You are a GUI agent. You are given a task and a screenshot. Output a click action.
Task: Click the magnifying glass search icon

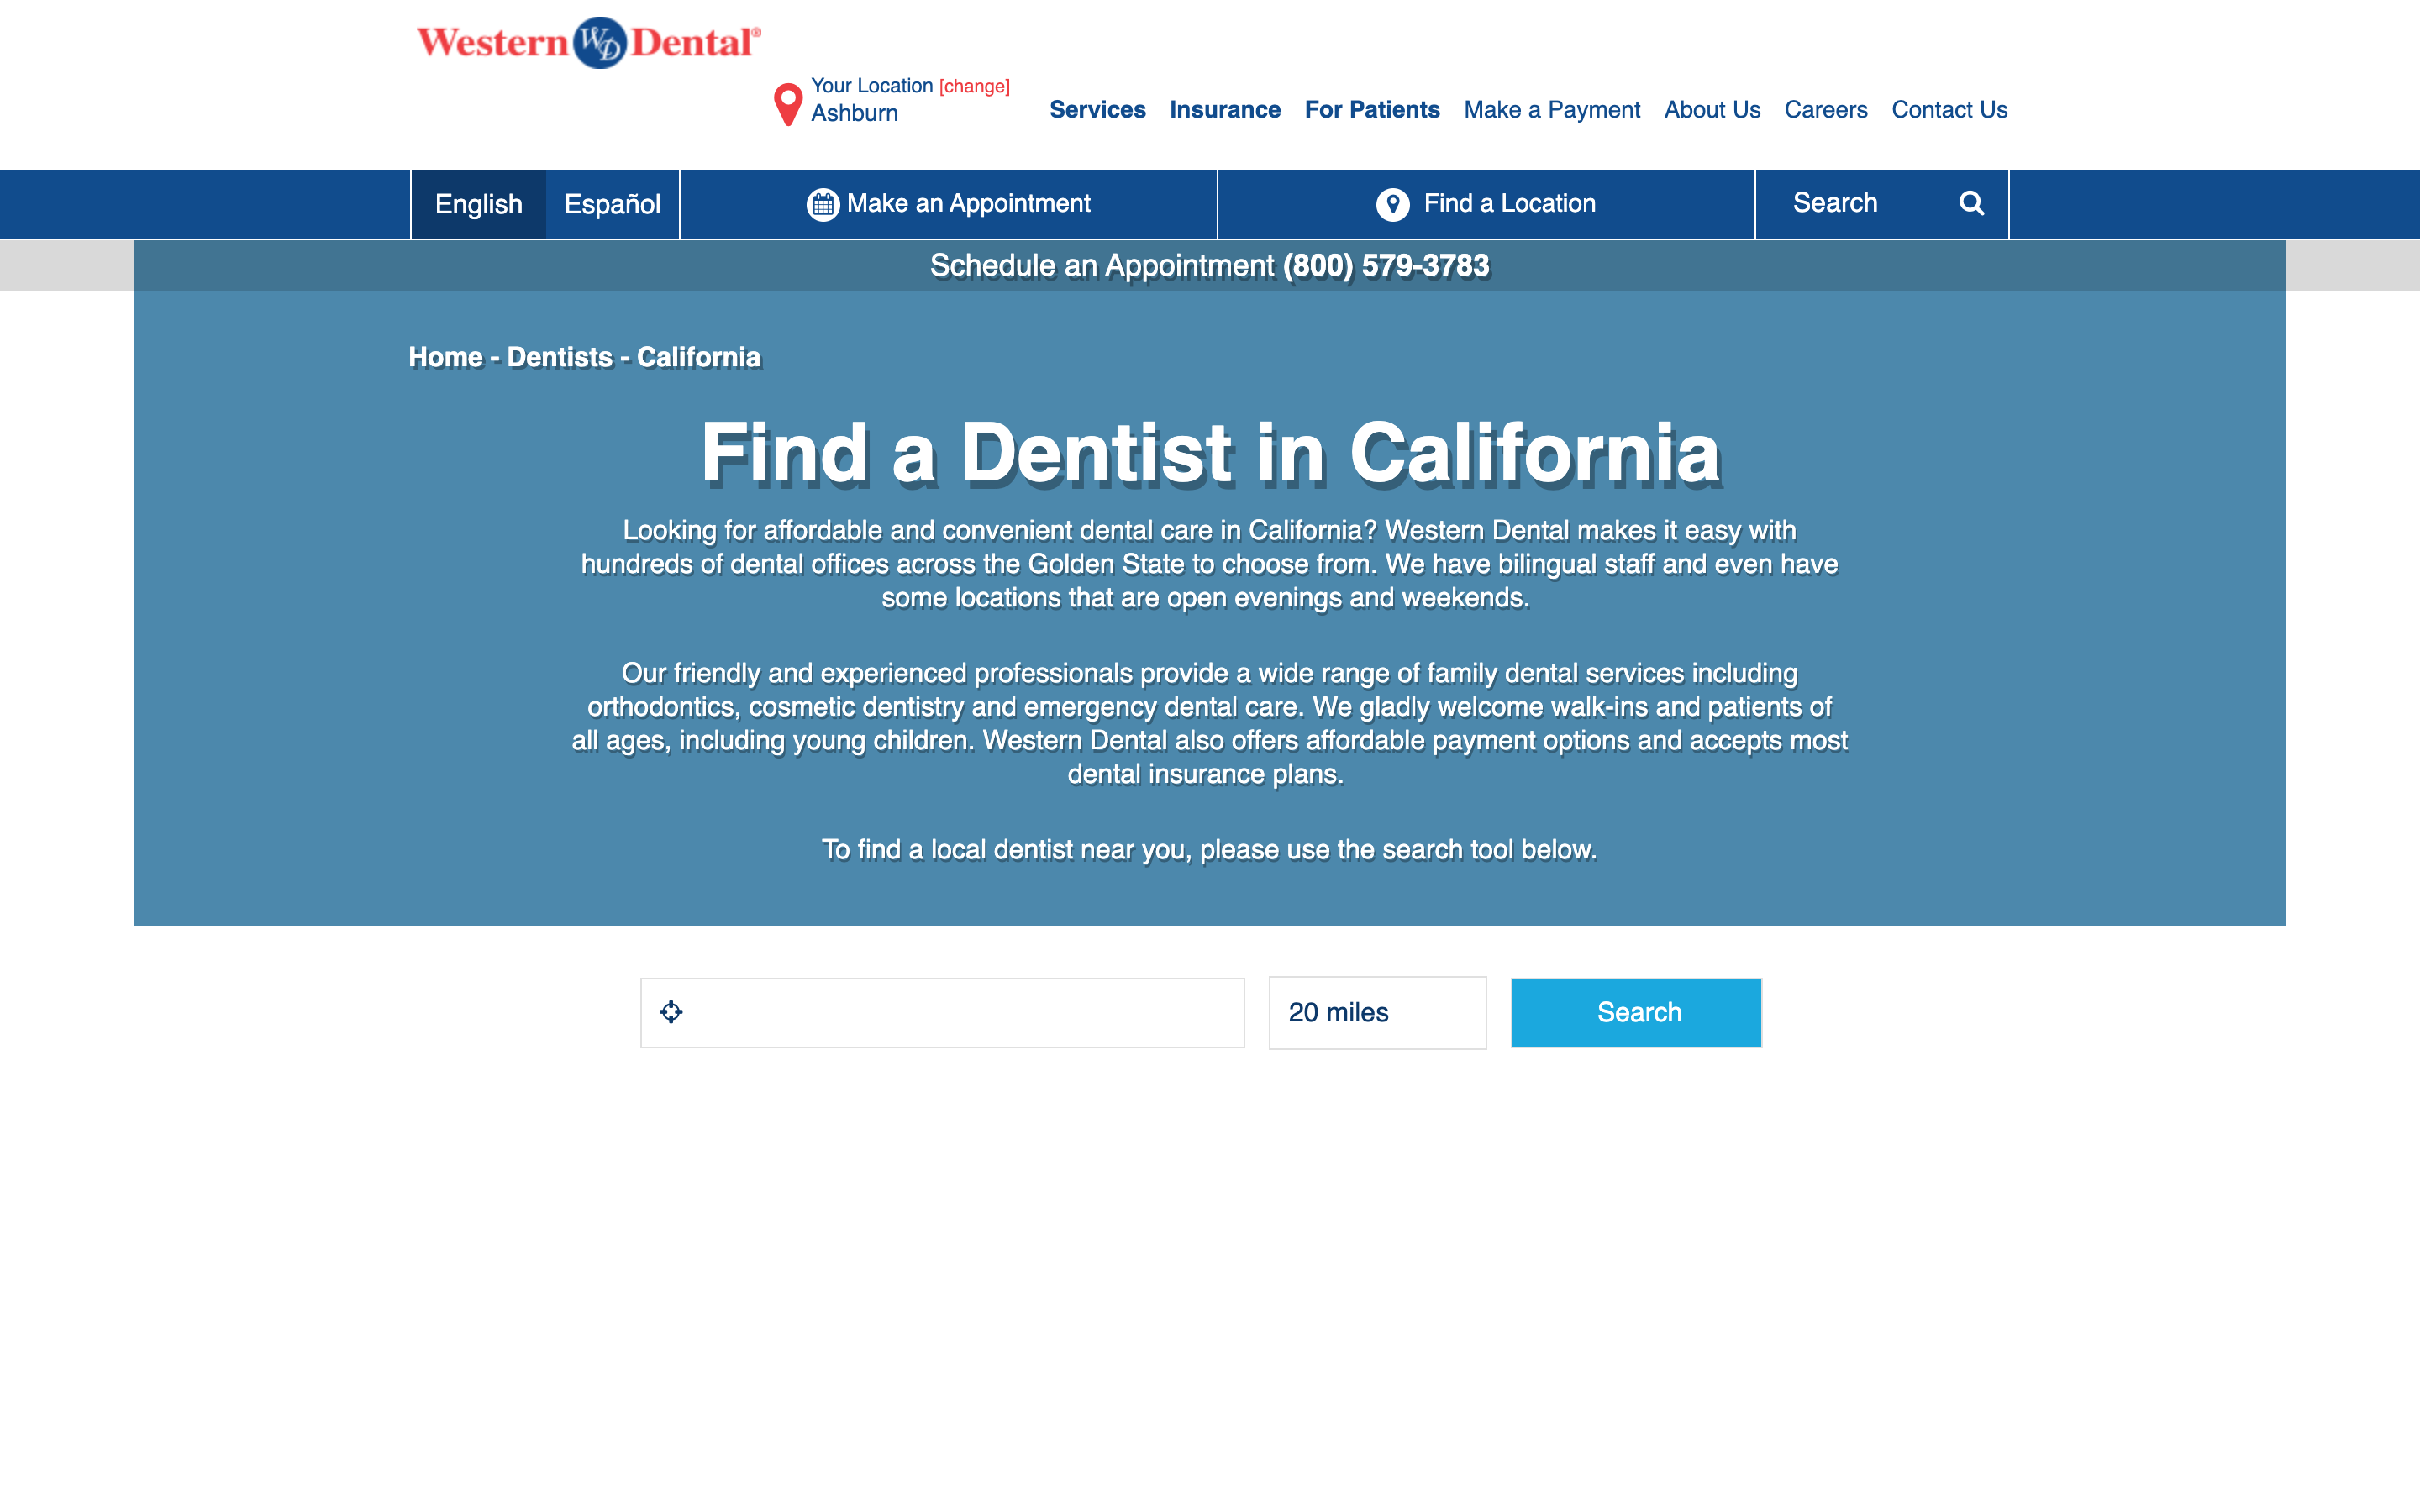tap(1971, 203)
